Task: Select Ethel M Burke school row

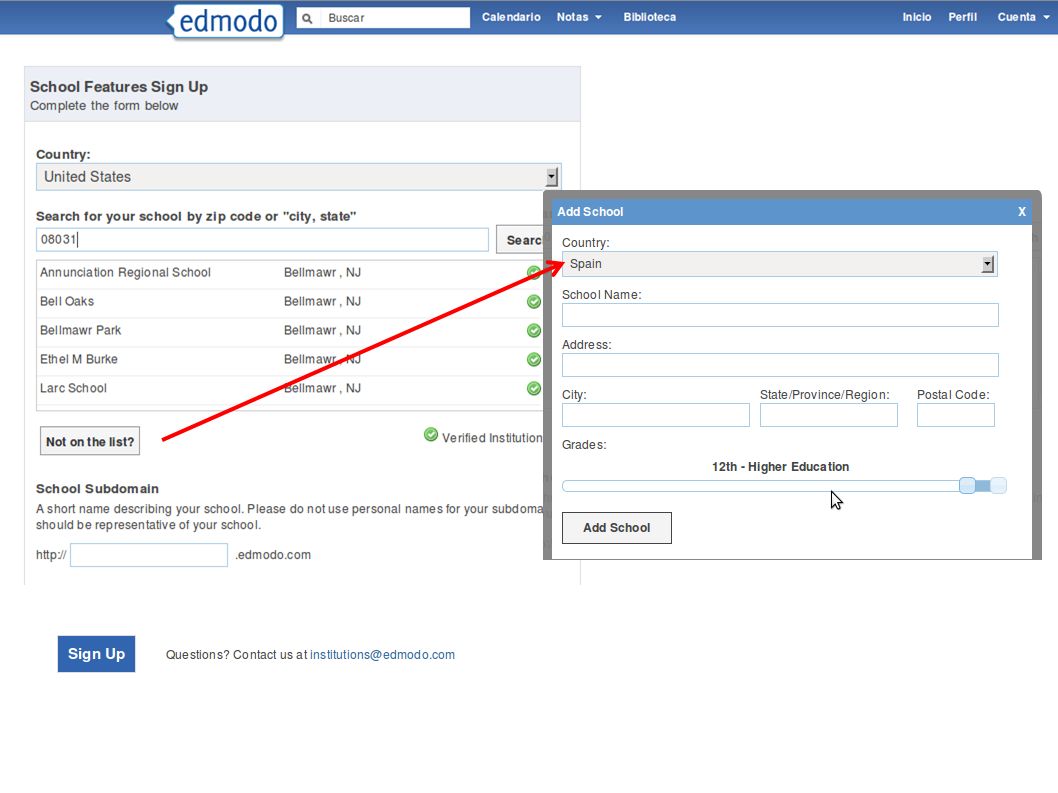Action: pos(290,360)
